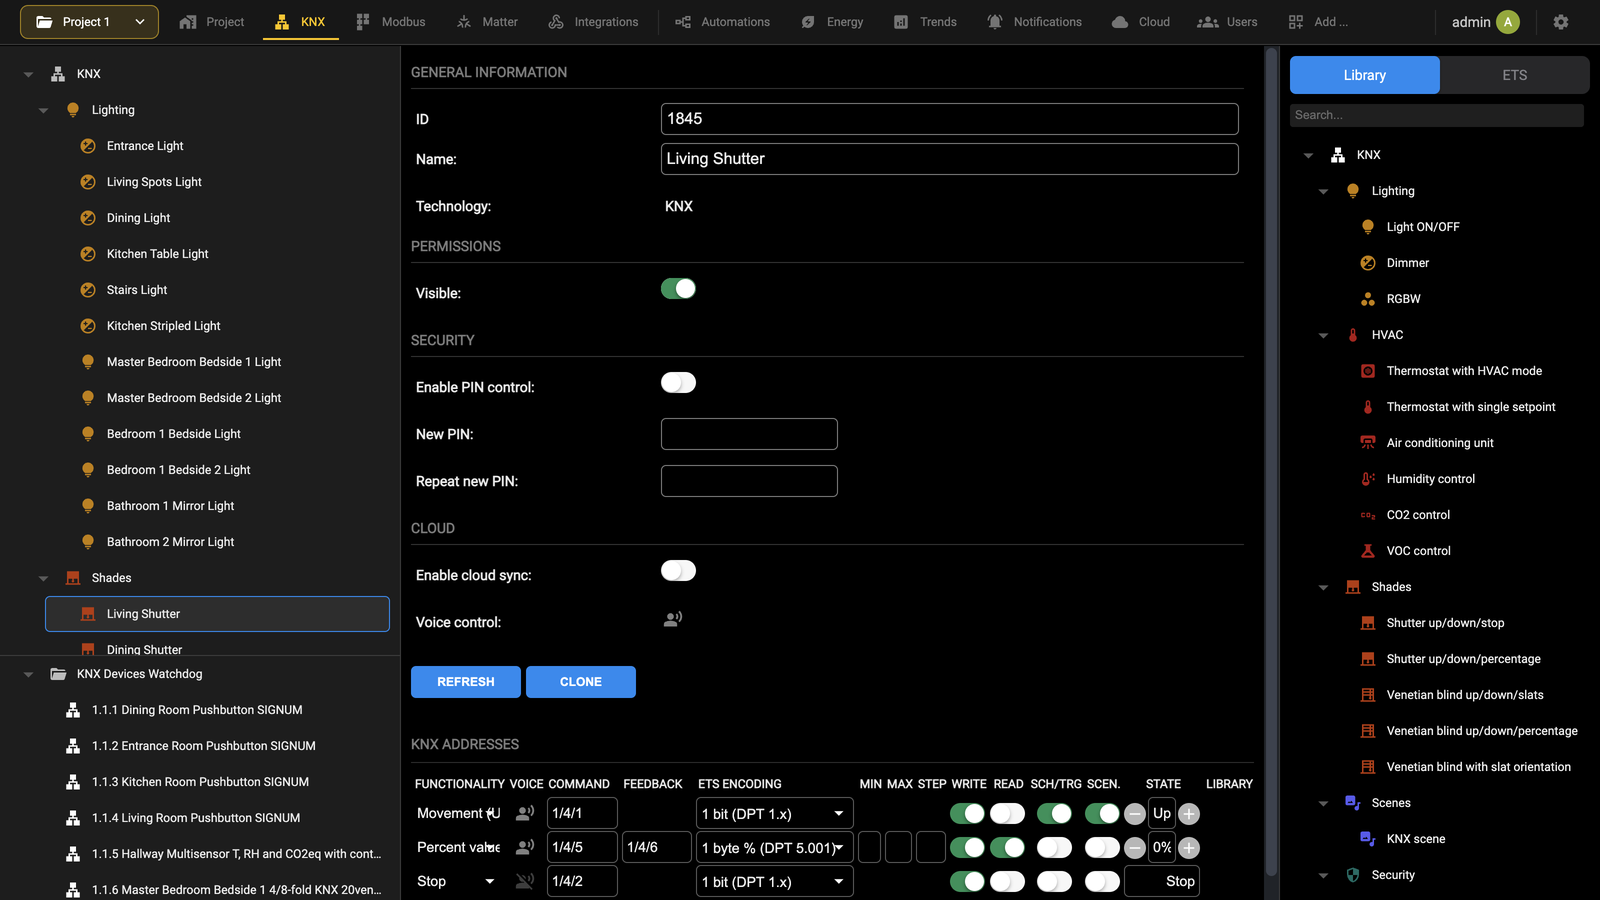Image resolution: width=1600 pixels, height=900 pixels.
Task: Toggle SCH/TRG switch in Stop row
Action: click(x=1054, y=881)
